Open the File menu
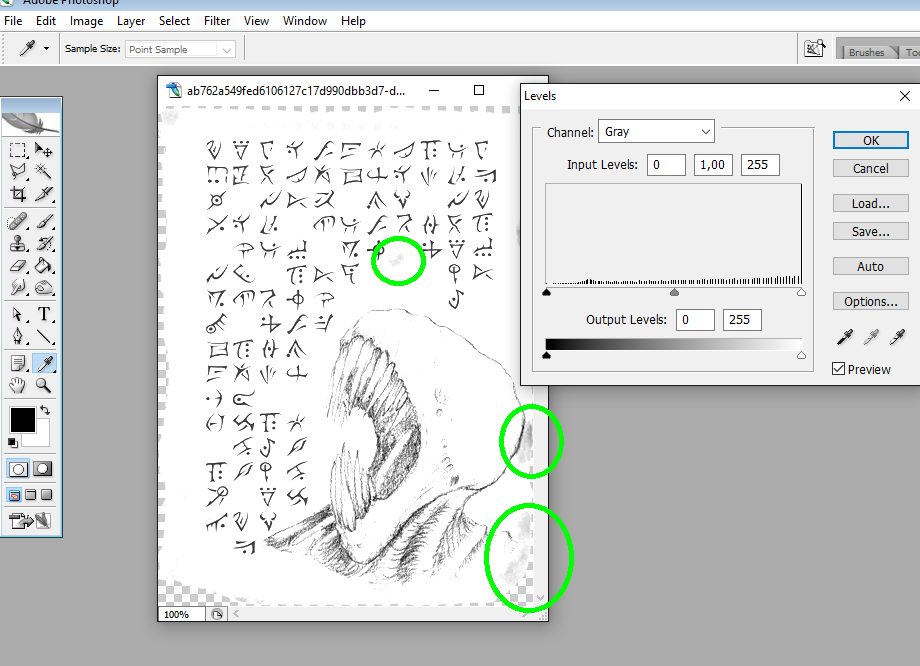The width and height of the screenshot is (920, 666). click(13, 21)
